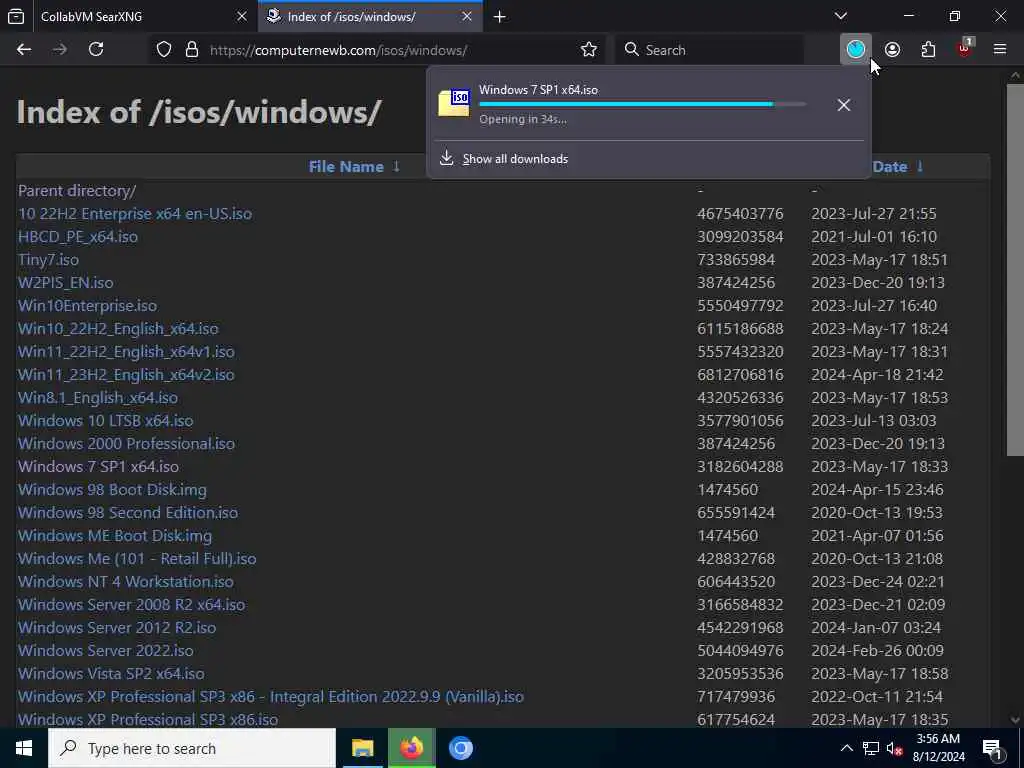View site security padlock info
This screenshot has width=1024, height=768.
pyautogui.click(x=192, y=50)
